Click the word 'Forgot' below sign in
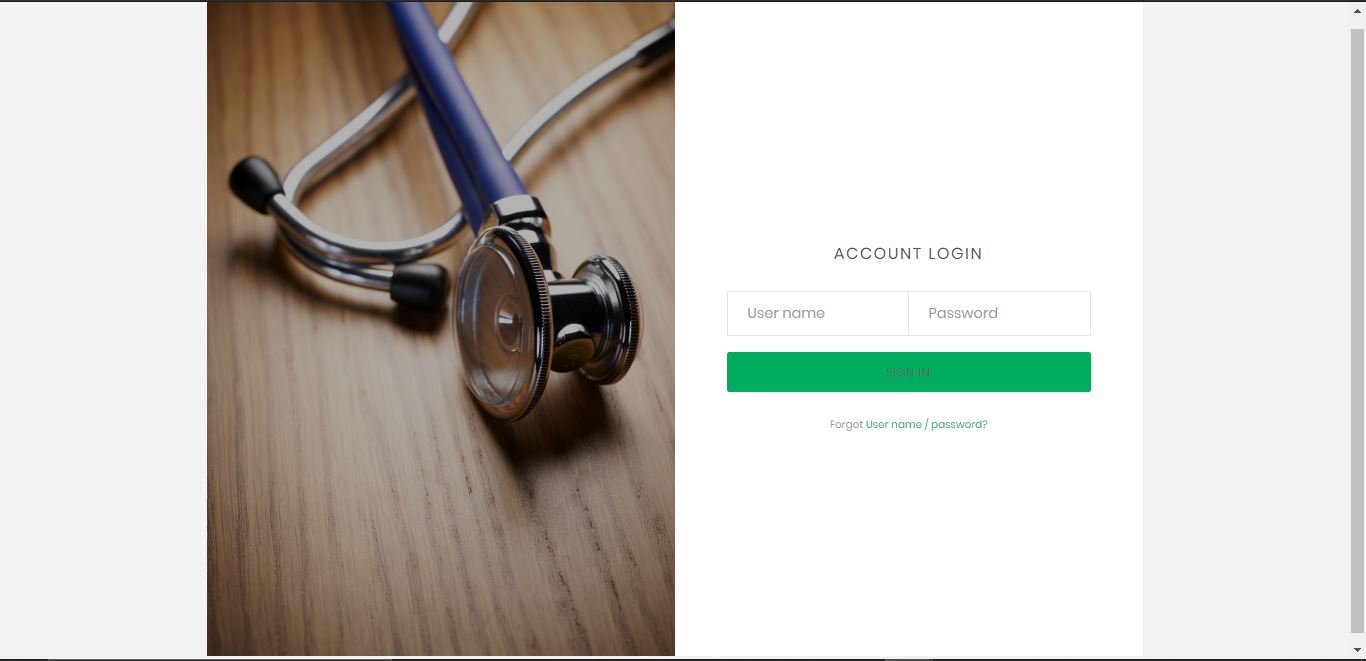Screen dimensions: 1366x661 click(x=846, y=424)
